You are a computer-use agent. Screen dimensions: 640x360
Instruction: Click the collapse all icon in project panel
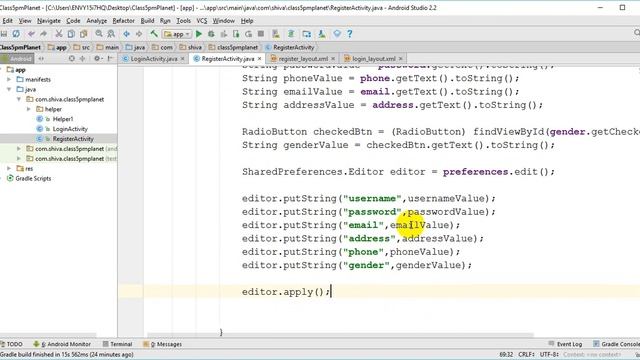point(83,59)
